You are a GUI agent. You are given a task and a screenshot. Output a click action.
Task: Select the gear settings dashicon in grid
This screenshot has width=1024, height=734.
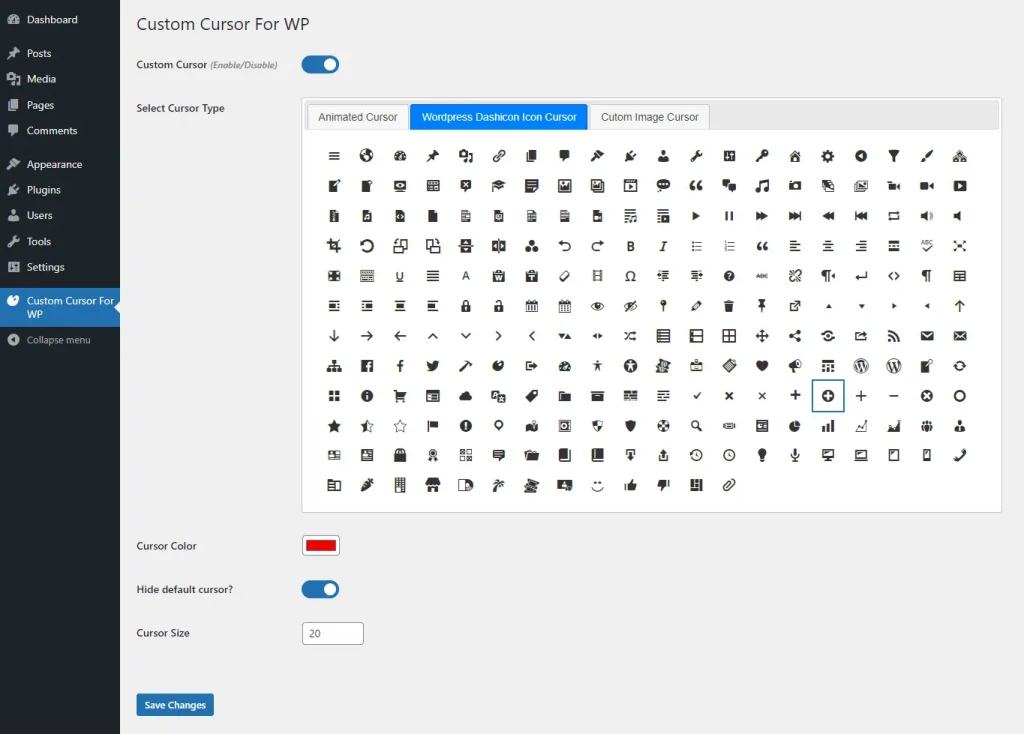(827, 156)
